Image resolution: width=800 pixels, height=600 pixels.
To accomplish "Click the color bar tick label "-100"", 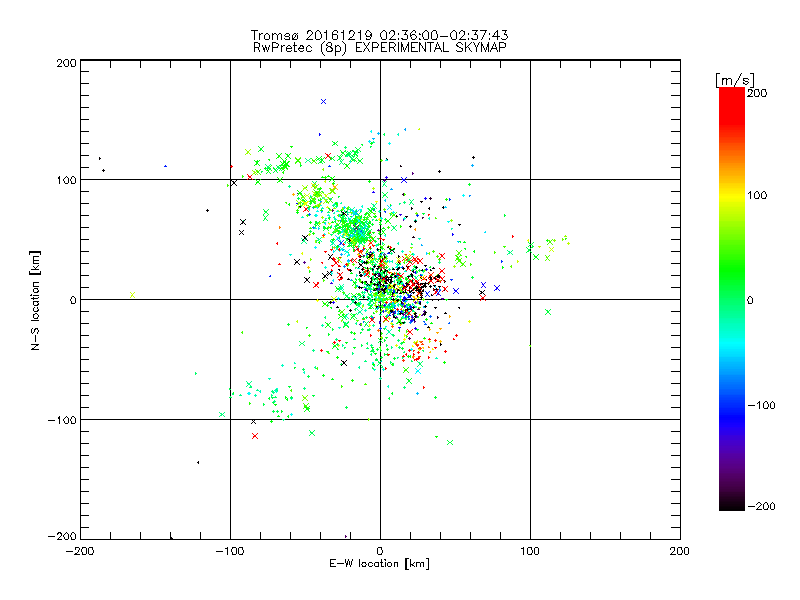I will click(x=761, y=405).
